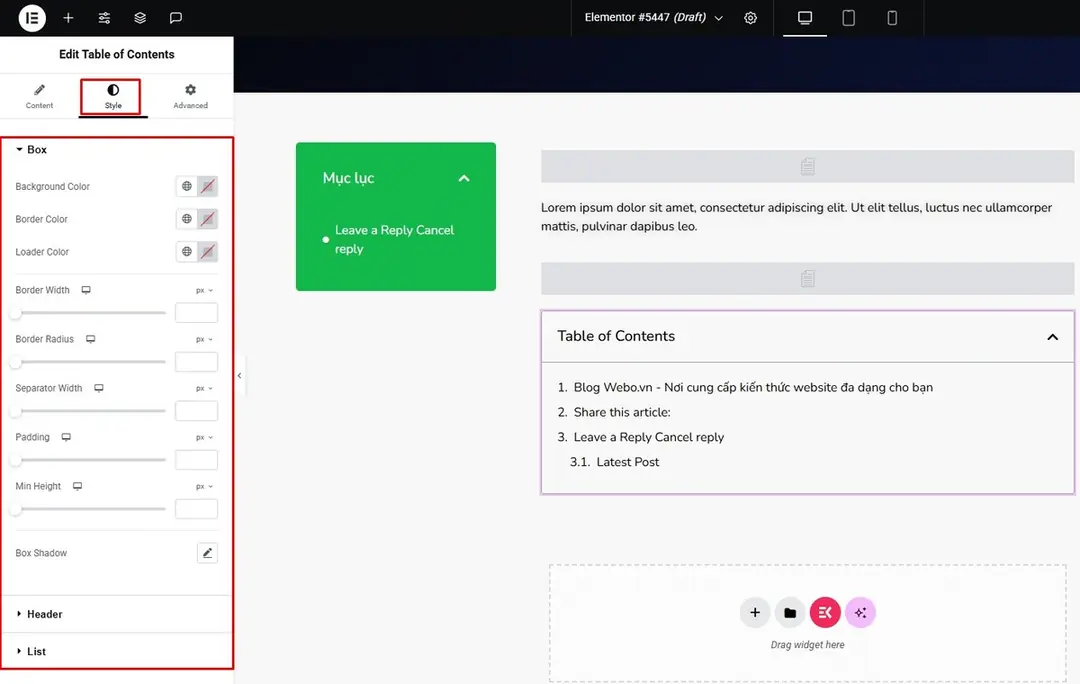The height and width of the screenshot is (684, 1080).
Task: Open the Content tab
Action: tap(39, 96)
